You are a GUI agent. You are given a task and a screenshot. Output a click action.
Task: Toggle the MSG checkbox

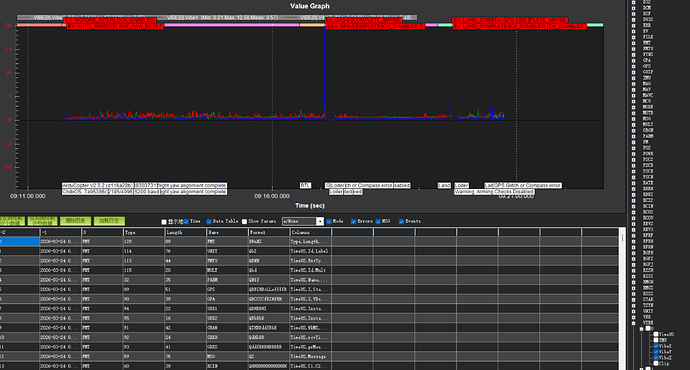point(378,221)
